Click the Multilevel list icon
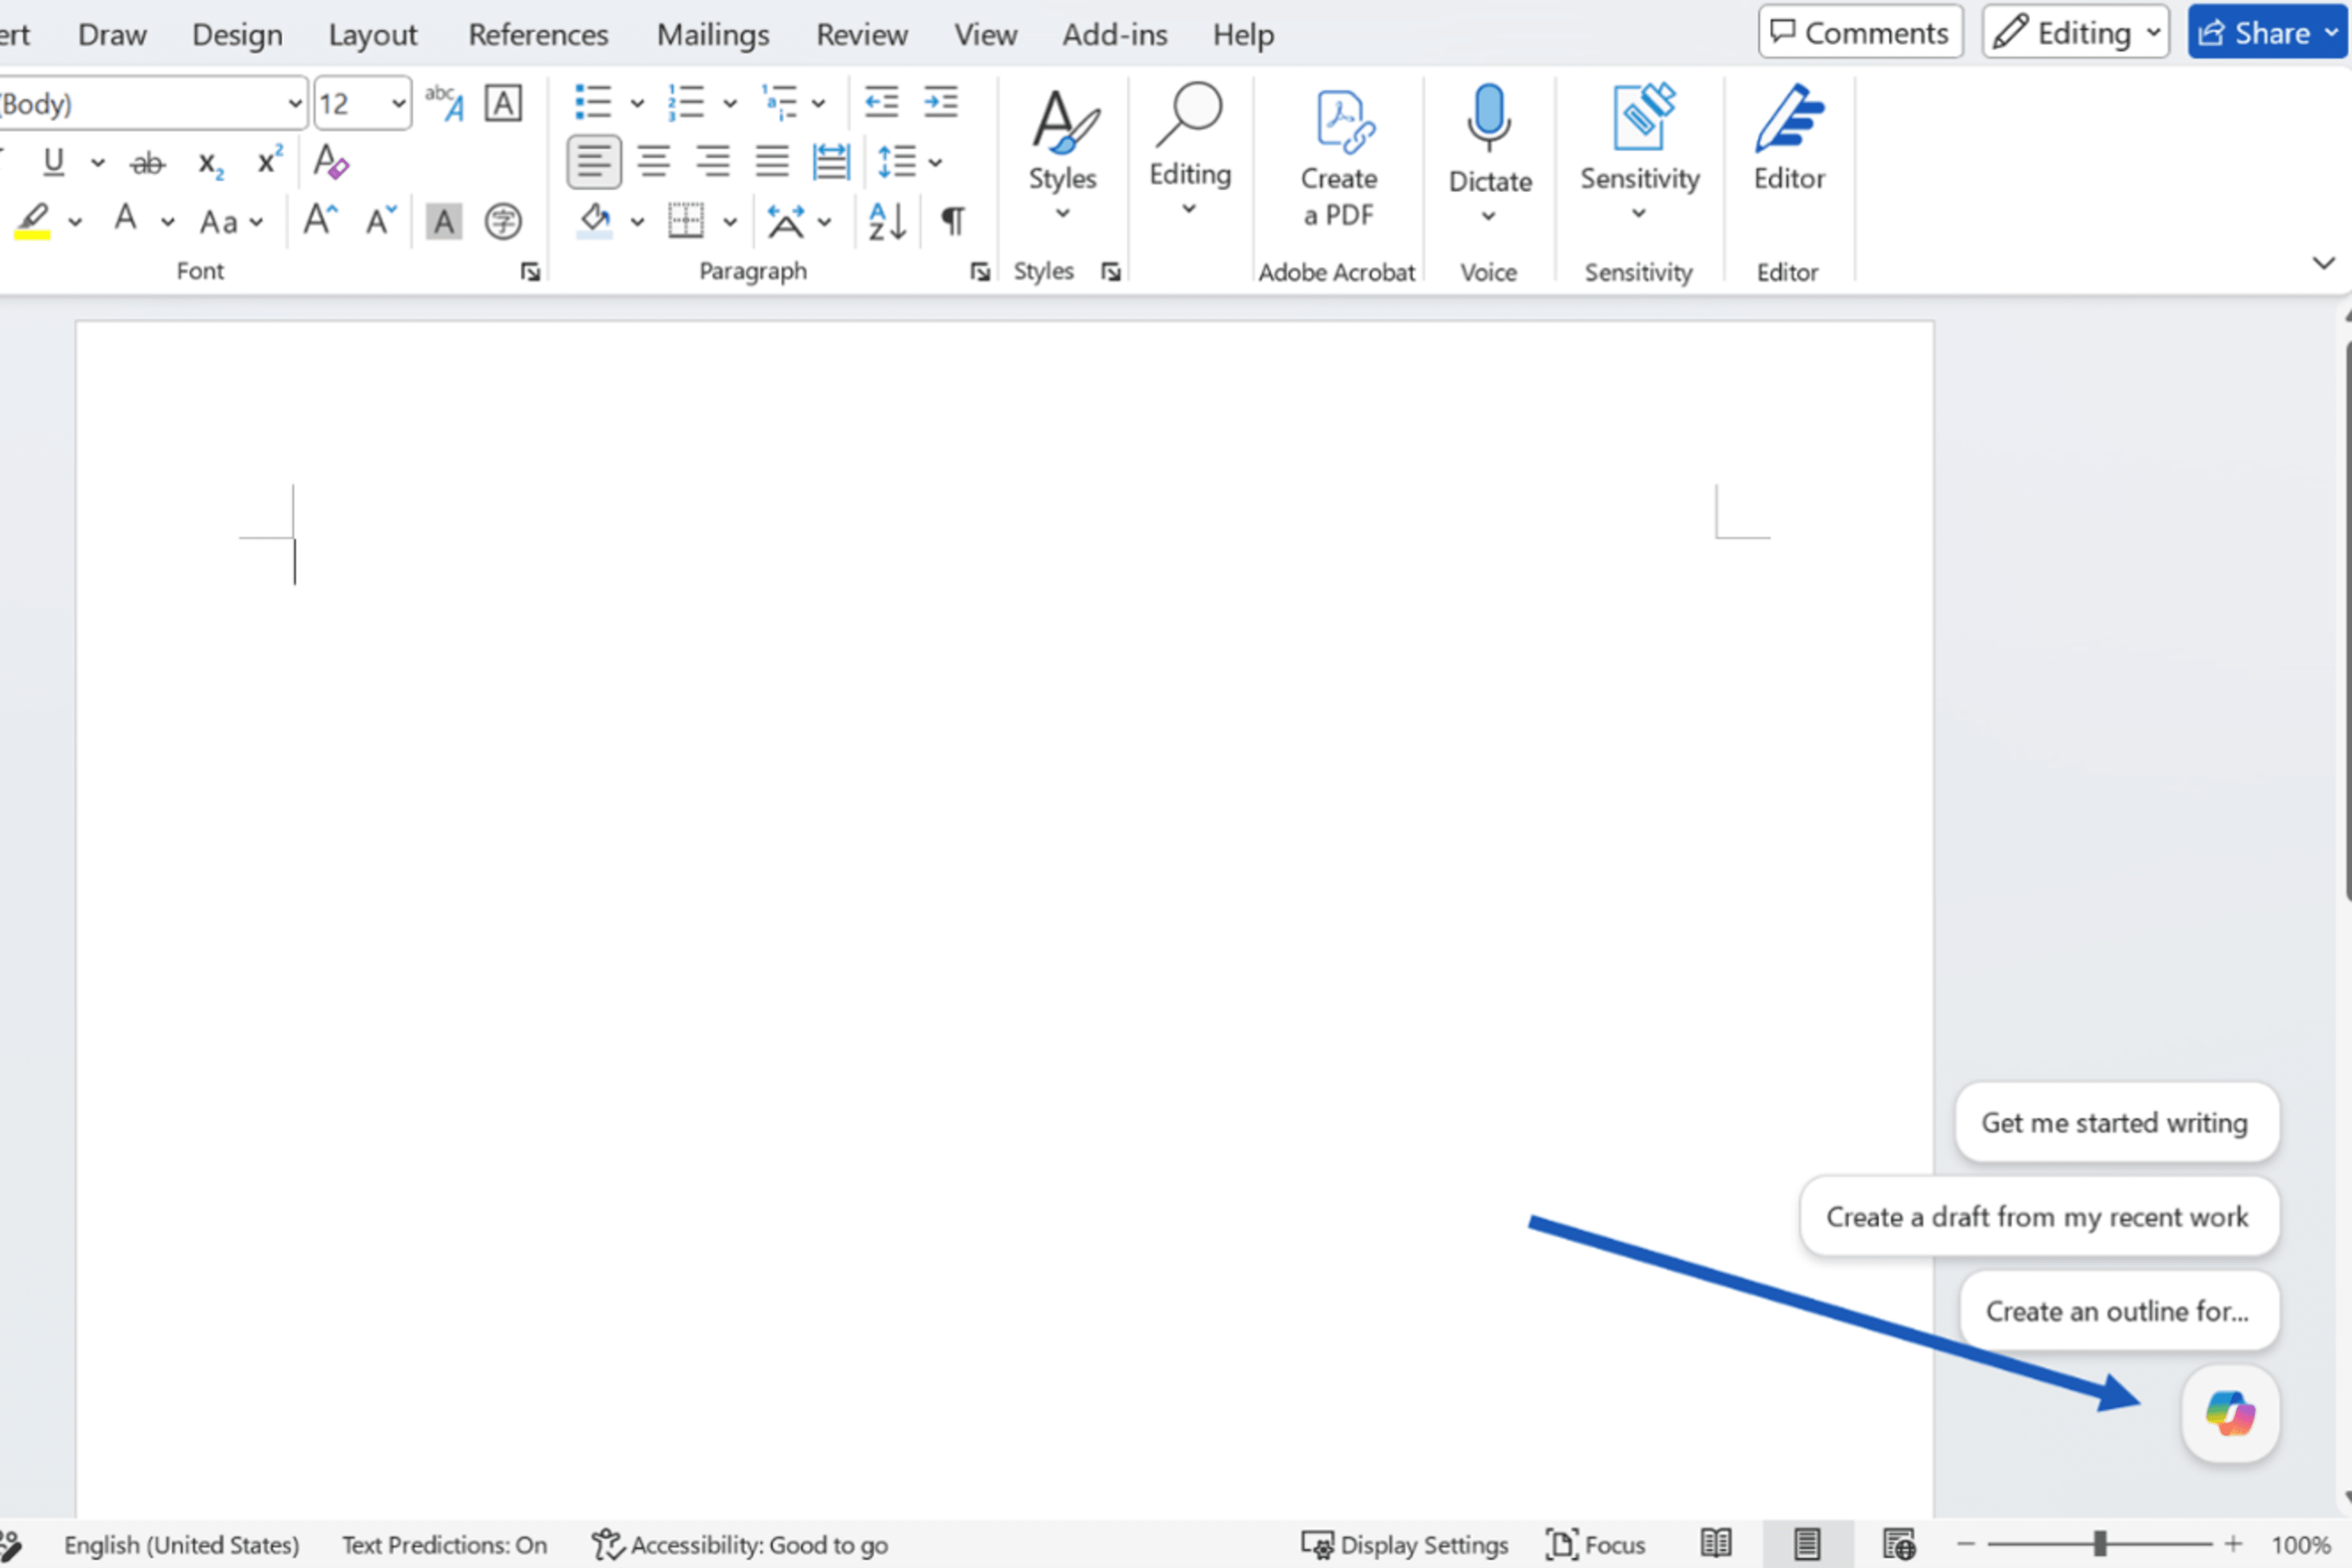2352x1568 pixels. pyautogui.click(x=779, y=102)
